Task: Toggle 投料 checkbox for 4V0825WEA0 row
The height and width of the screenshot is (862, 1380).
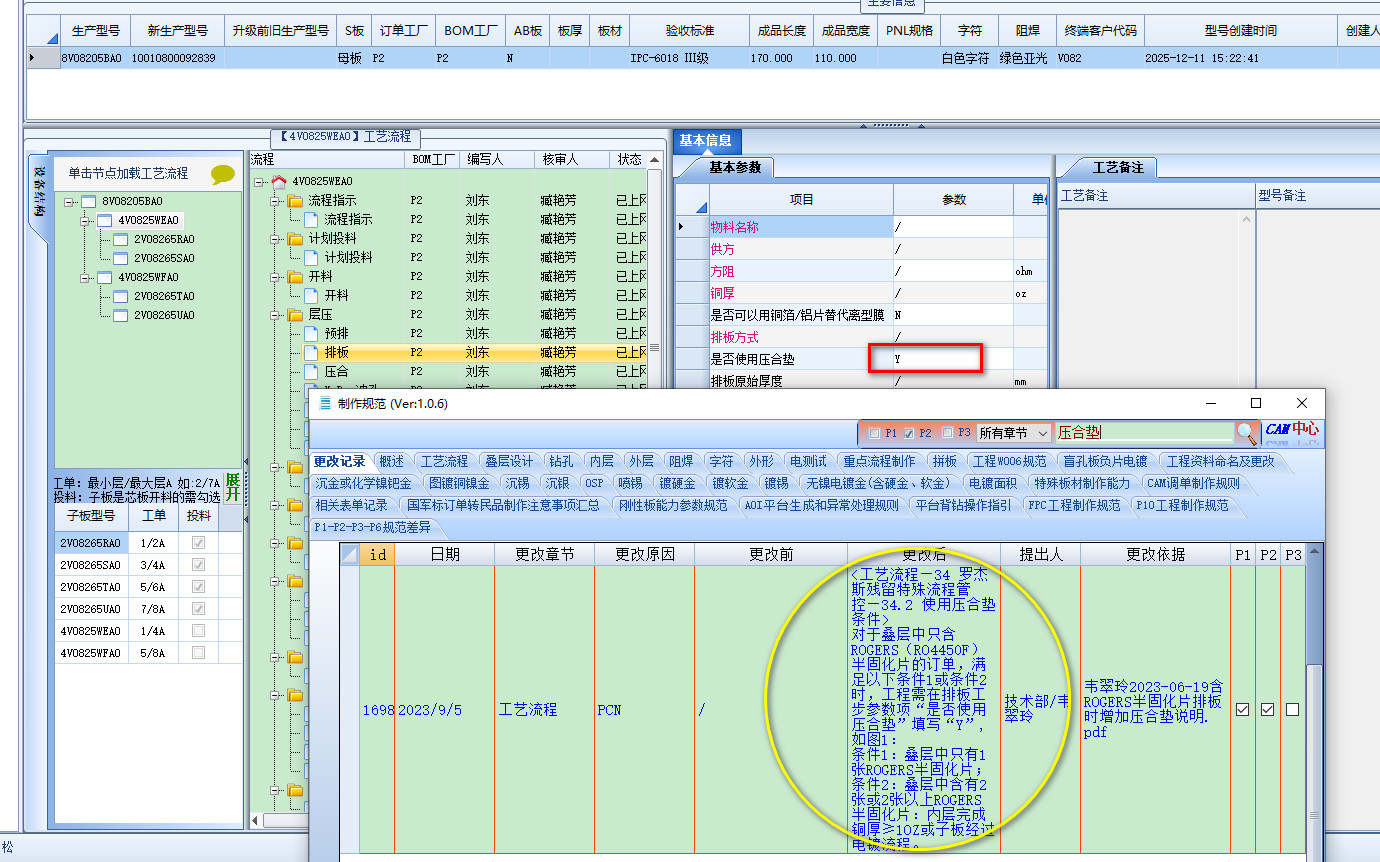Action: pyautogui.click(x=198, y=630)
